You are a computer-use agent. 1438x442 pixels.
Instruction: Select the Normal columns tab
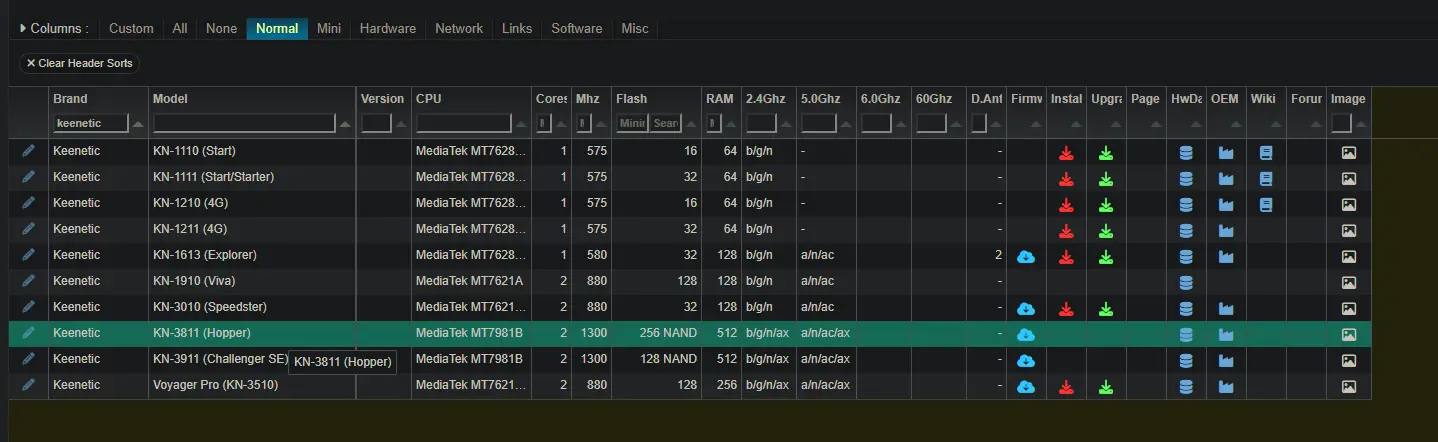pyautogui.click(x=277, y=28)
